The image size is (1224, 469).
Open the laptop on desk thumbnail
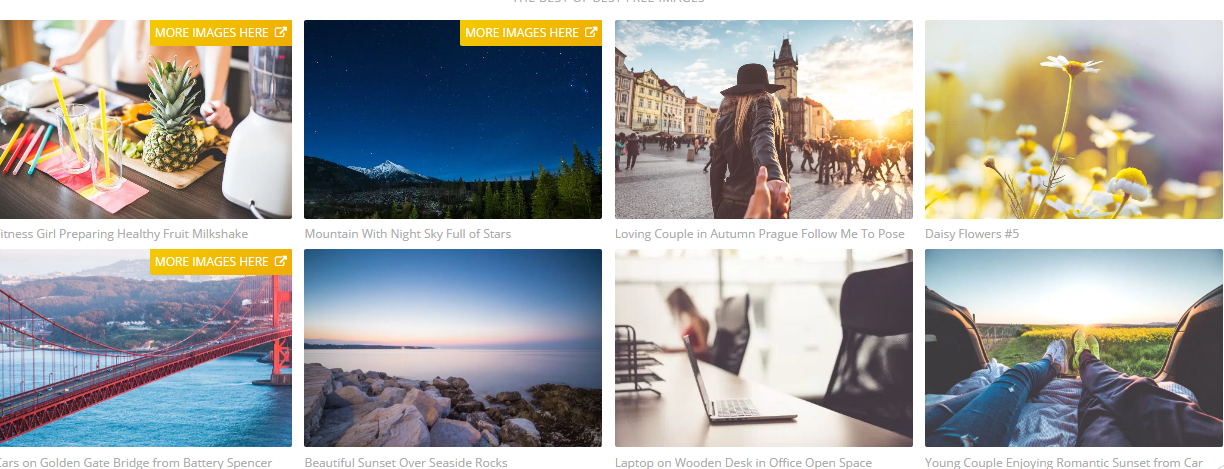pos(764,348)
